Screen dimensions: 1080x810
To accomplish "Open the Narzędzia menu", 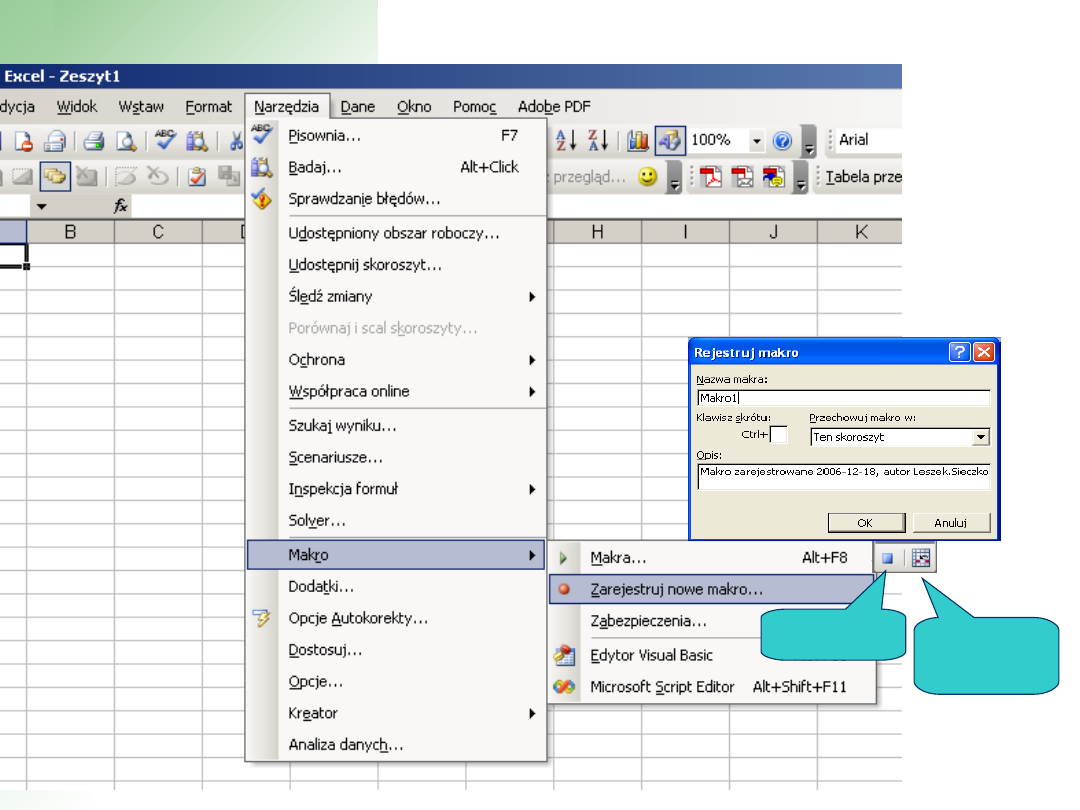I will pos(287,107).
